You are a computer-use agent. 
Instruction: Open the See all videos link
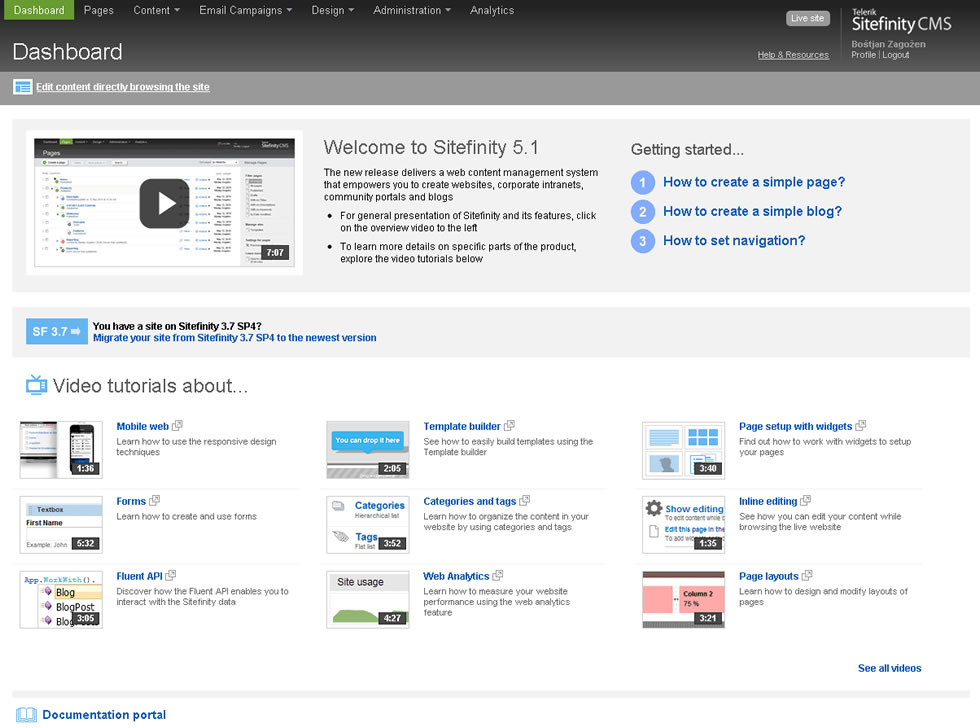click(889, 668)
